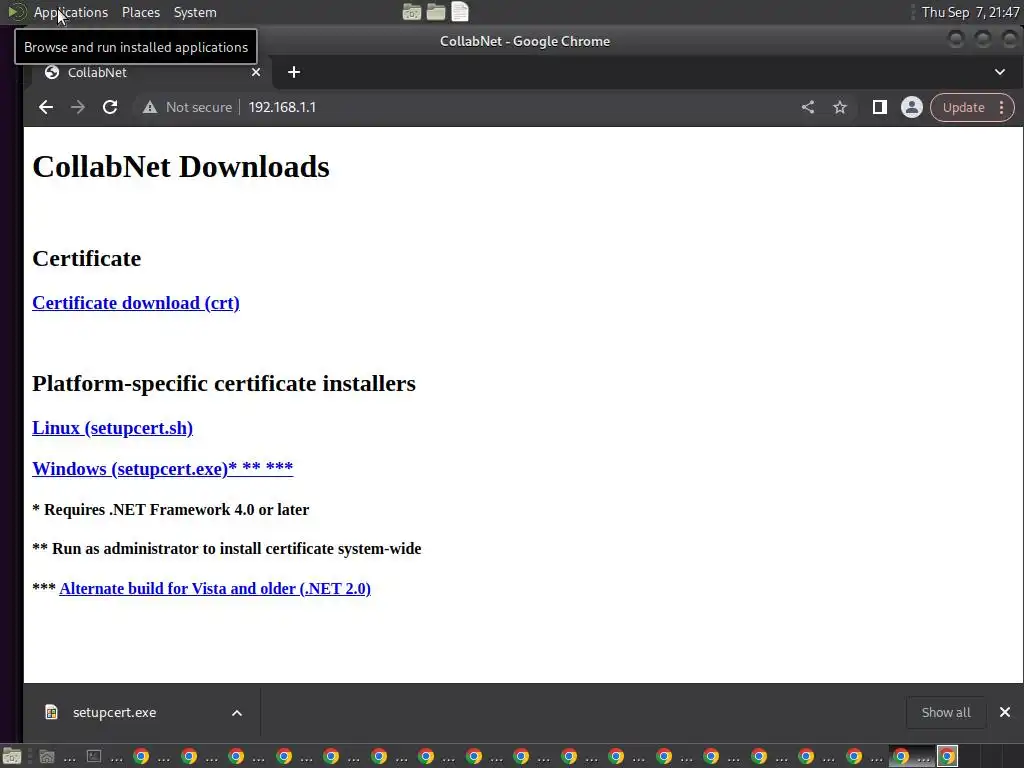Click the Not secure warning icon
The image size is (1024, 768).
click(150, 107)
